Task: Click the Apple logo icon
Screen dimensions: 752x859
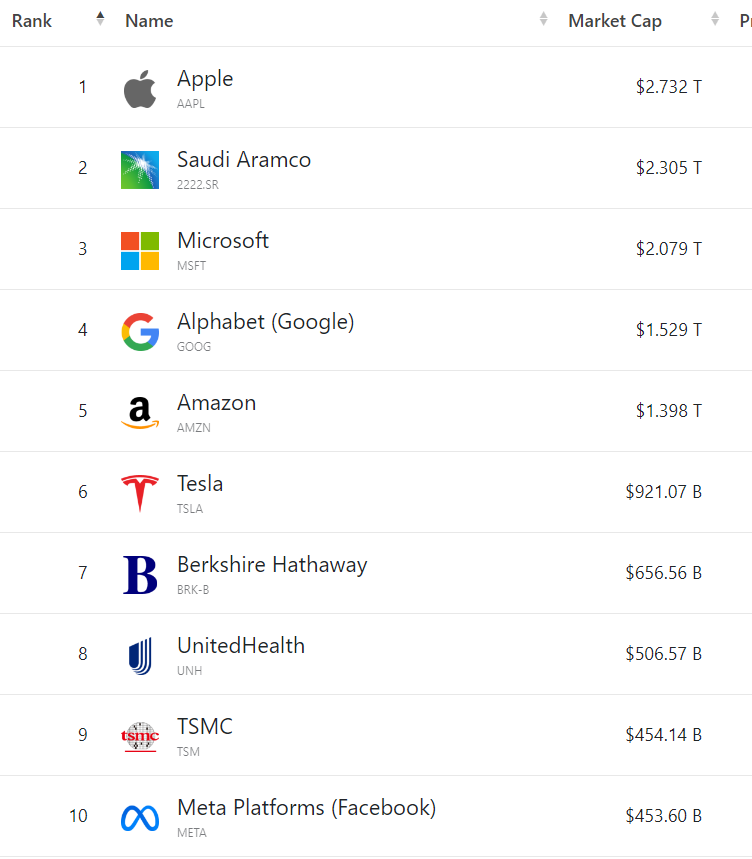Action: [x=140, y=89]
